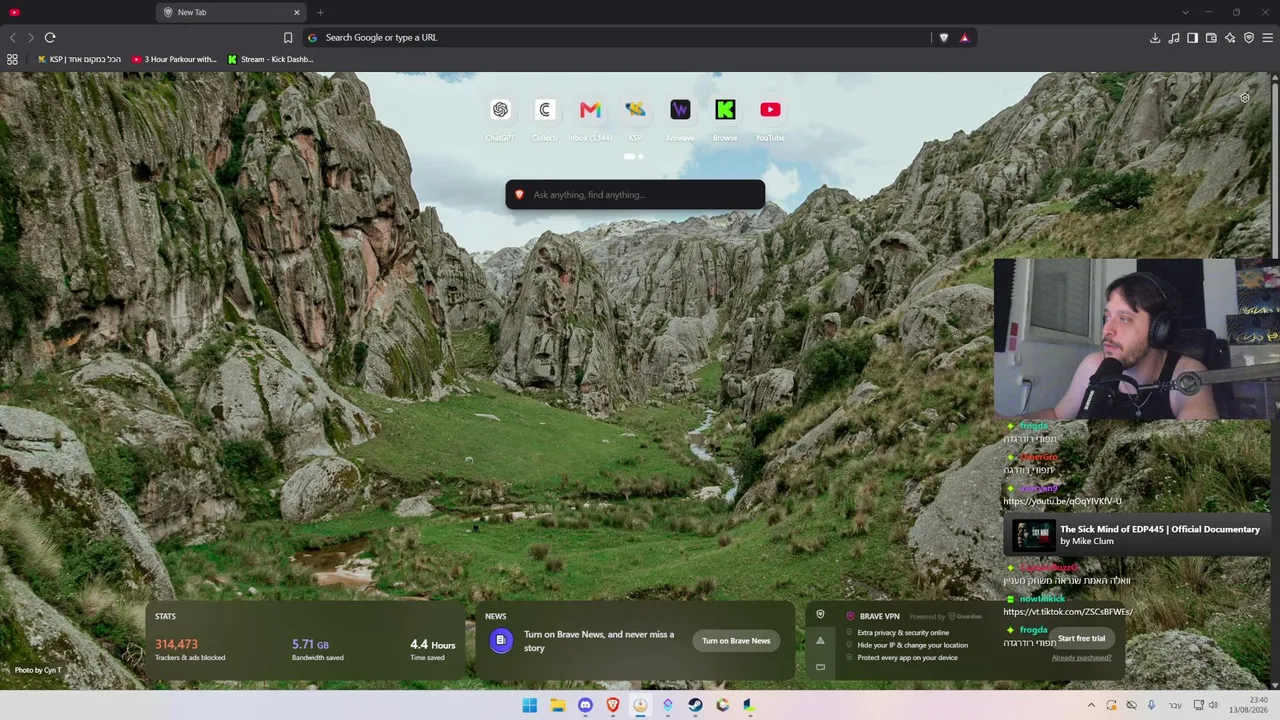
Task: Click the system tray microphone icon
Action: click(x=1151, y=706)
